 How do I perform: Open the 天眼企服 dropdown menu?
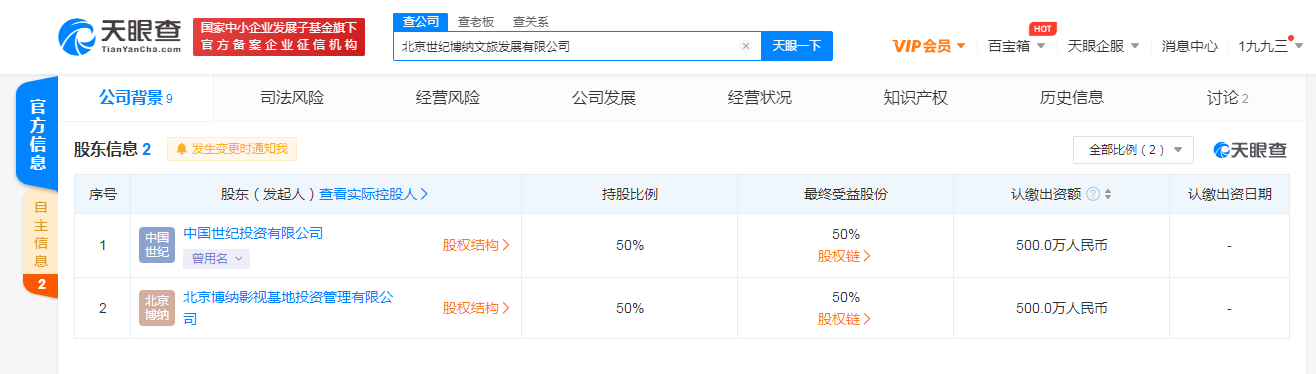pos(1103,46)
